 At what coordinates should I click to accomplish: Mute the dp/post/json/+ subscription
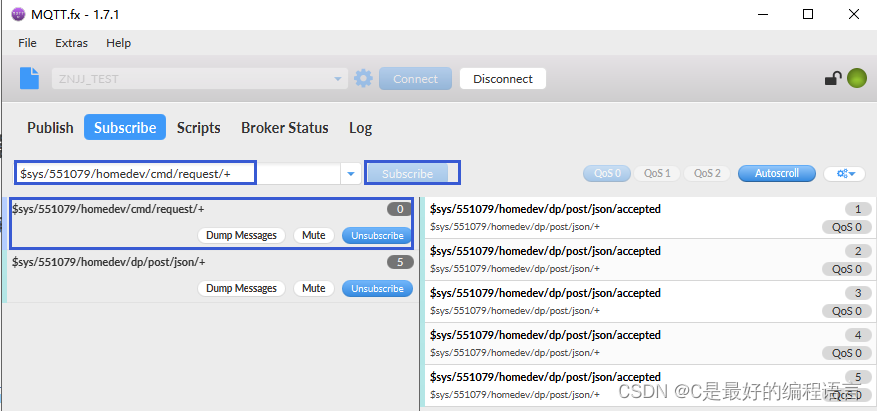coord(314,289)
